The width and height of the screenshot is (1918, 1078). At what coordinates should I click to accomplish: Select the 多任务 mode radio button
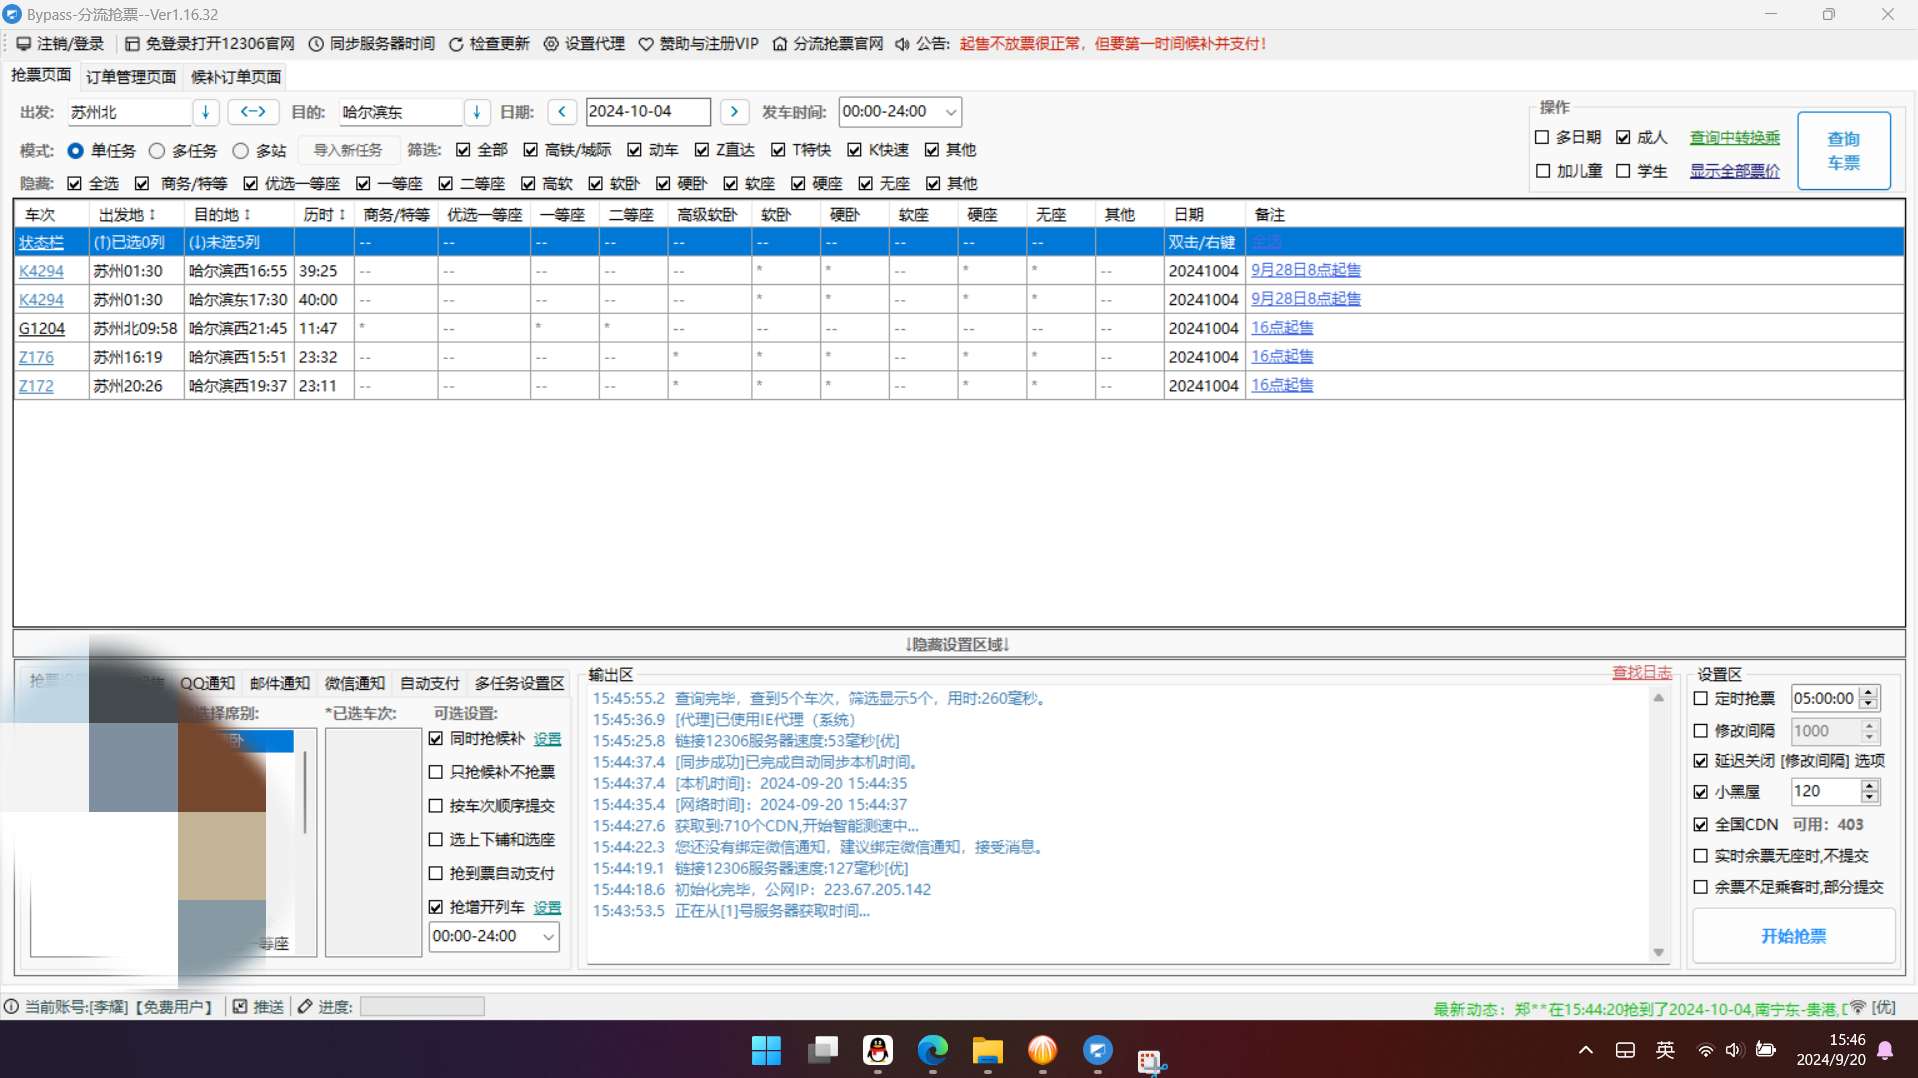[x=157, y=151]
